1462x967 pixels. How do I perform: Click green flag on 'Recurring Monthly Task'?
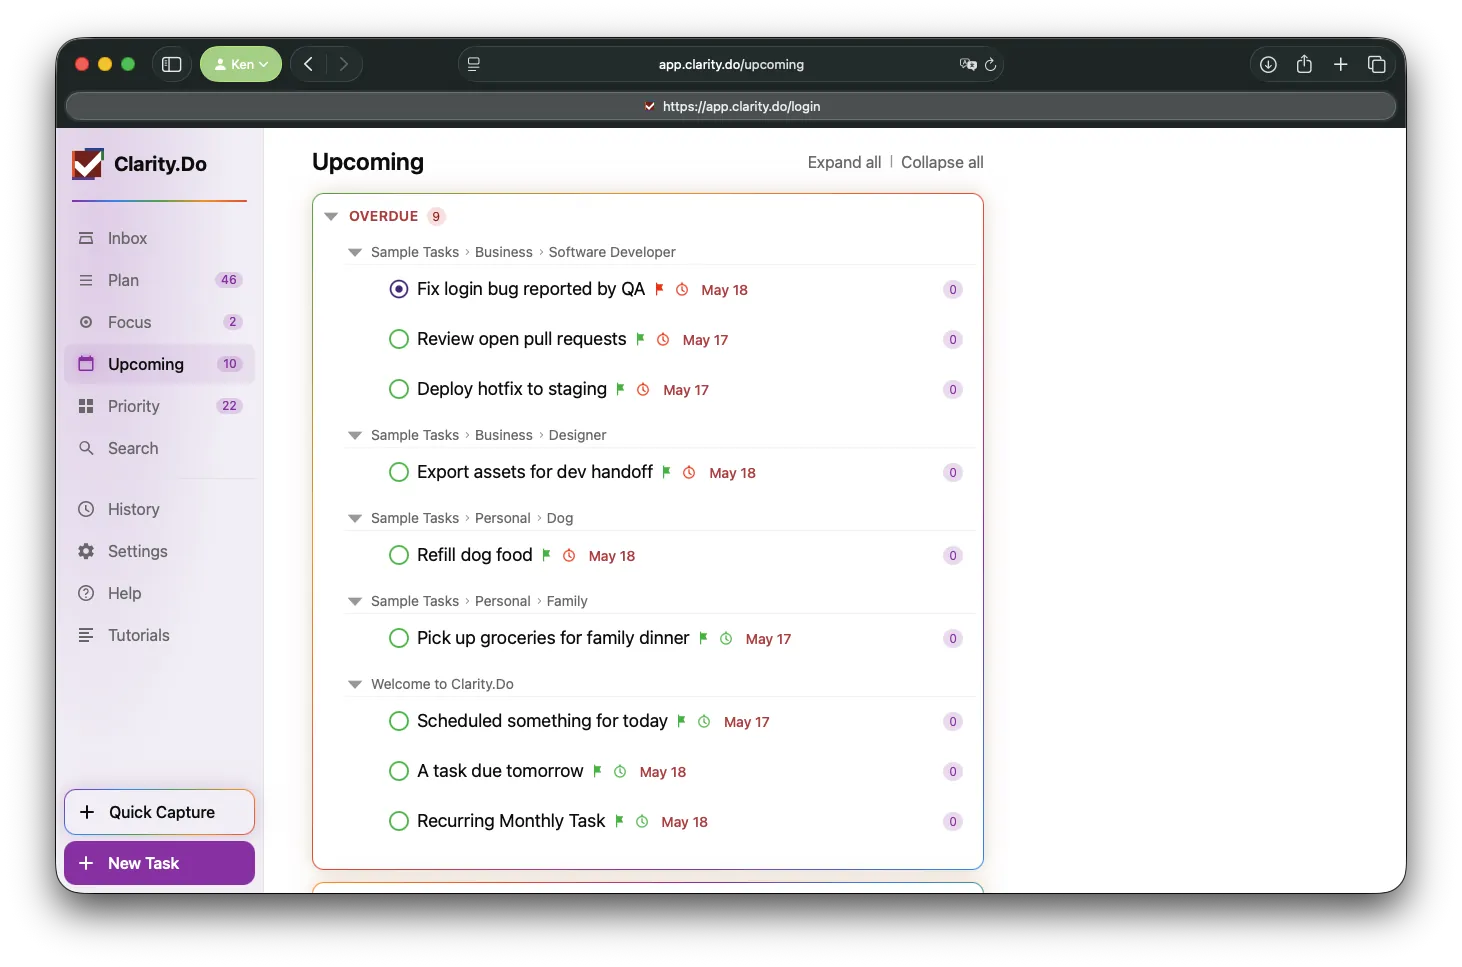coord(619,821)
